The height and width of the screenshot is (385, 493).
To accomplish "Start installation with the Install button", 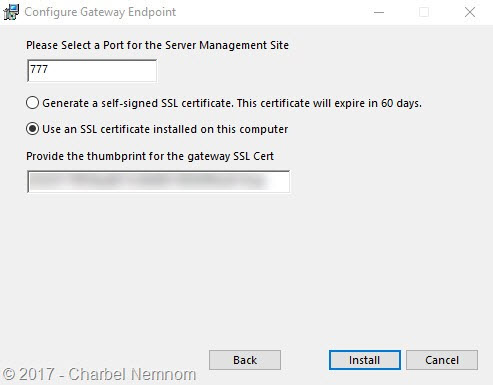I will tap(365, 360).
